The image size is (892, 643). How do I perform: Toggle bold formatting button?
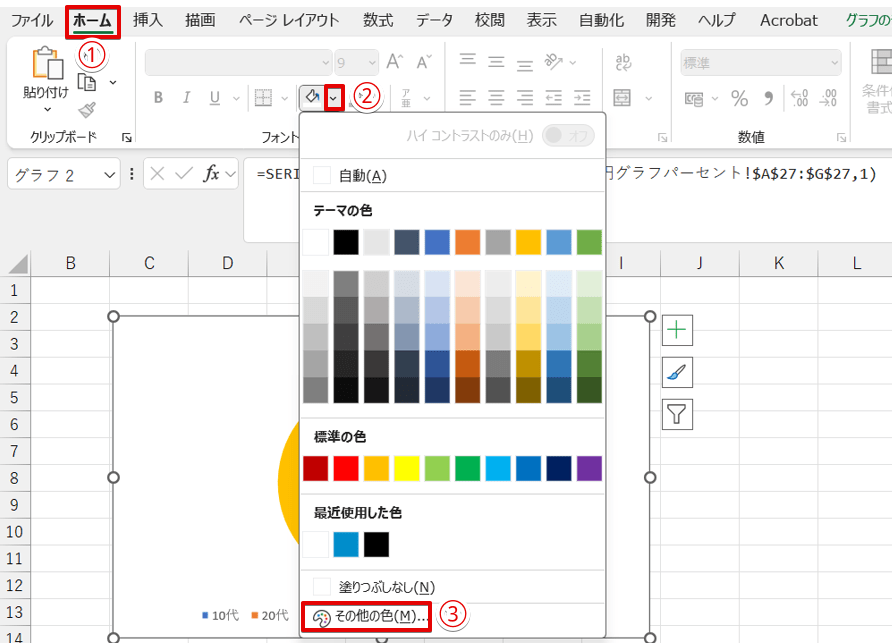(158, 98)
